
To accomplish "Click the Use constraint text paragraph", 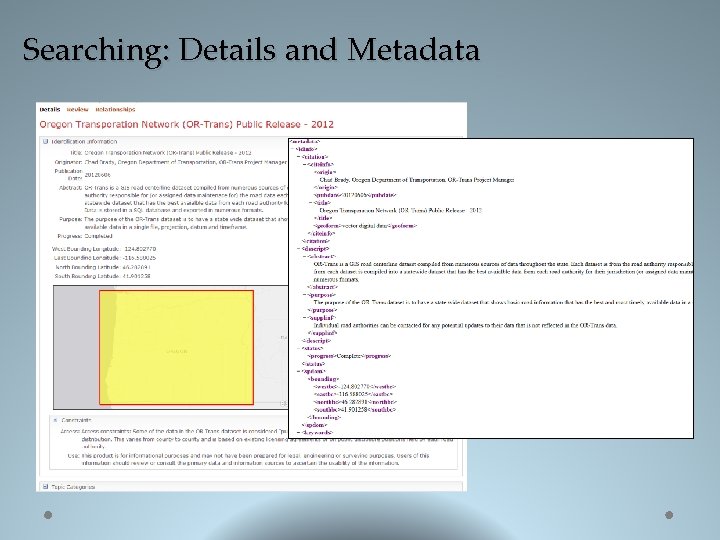I will (255, 459).
